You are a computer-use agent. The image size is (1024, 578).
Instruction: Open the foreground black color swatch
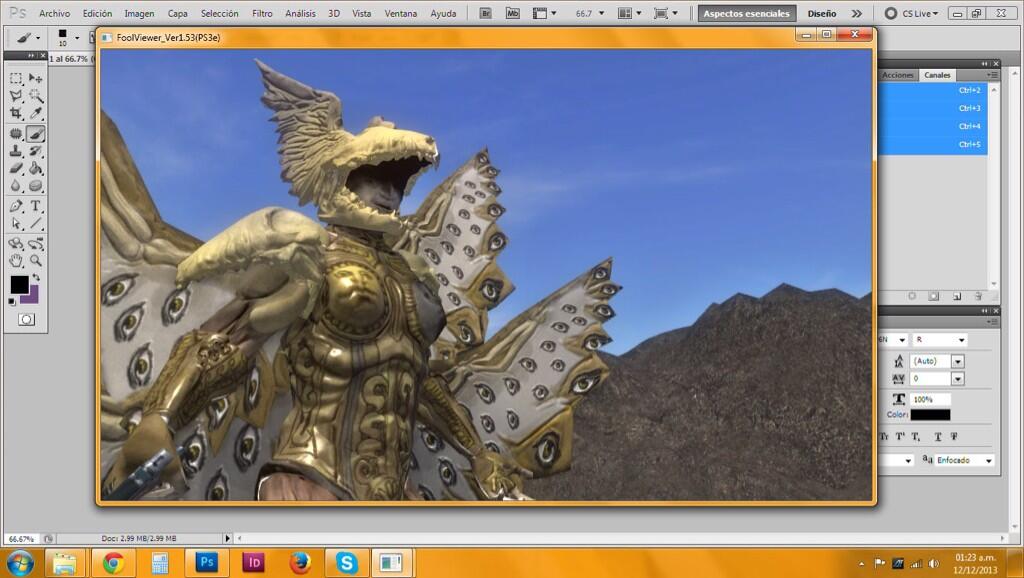click(19, 284)
